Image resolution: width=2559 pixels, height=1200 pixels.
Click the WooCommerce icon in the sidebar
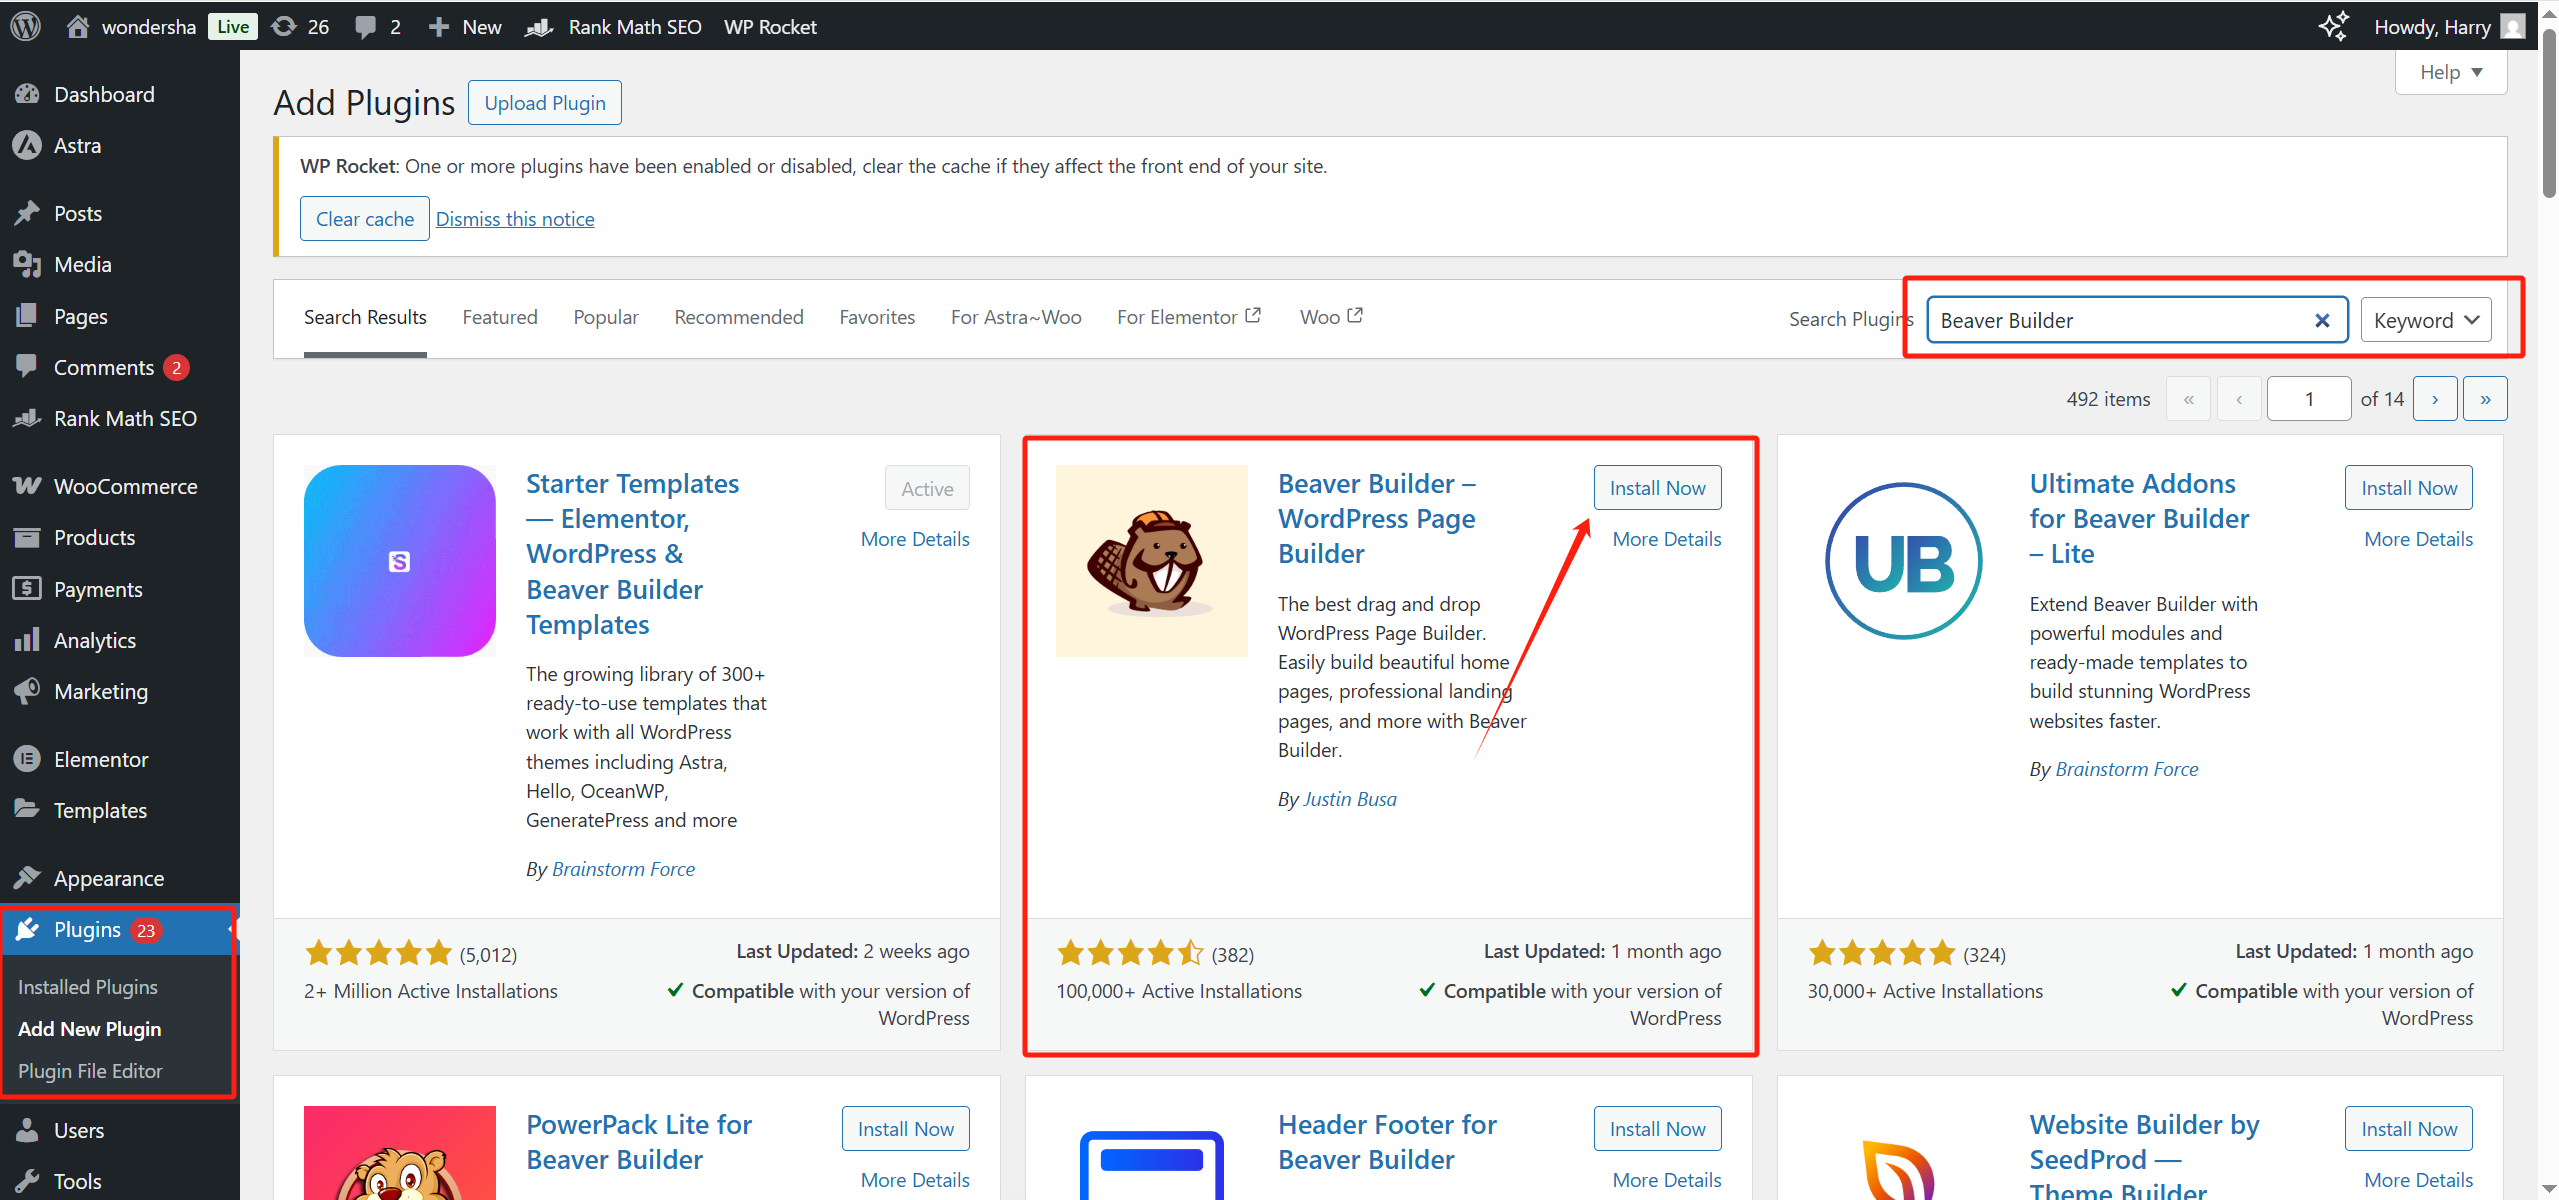tap(27, 486)
